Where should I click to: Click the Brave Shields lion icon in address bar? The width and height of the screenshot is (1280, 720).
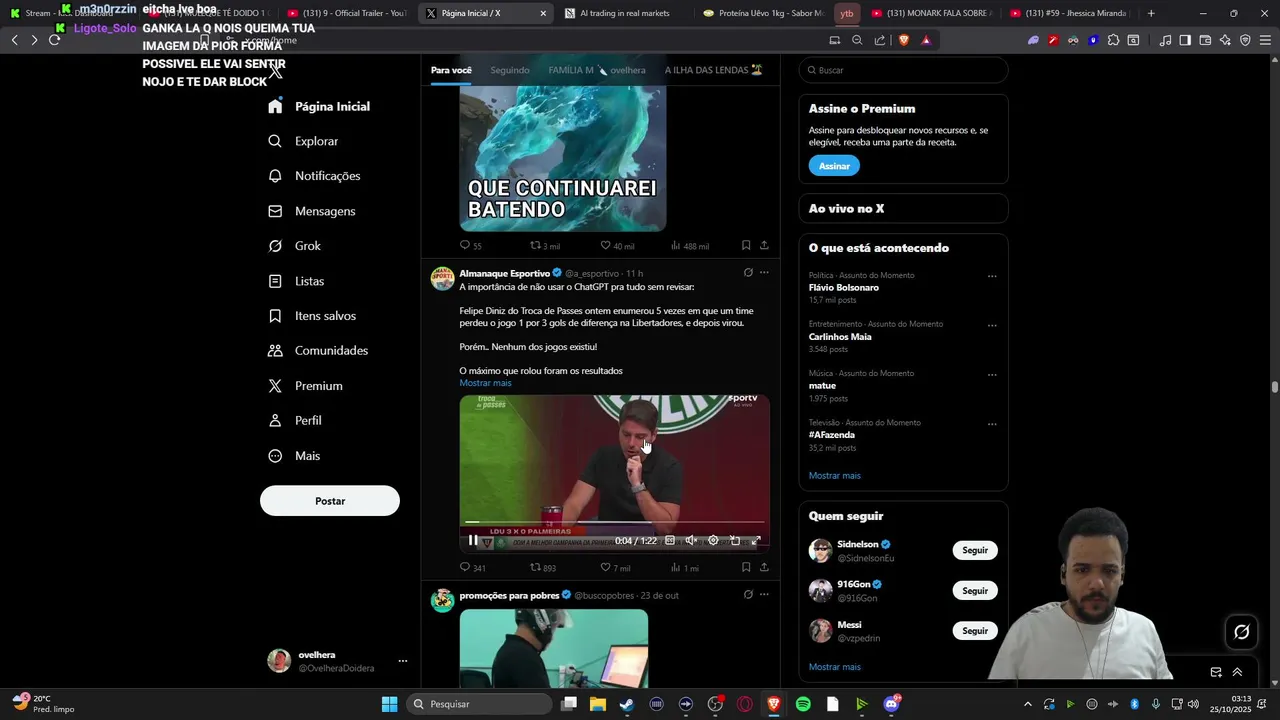pos(904,40)
